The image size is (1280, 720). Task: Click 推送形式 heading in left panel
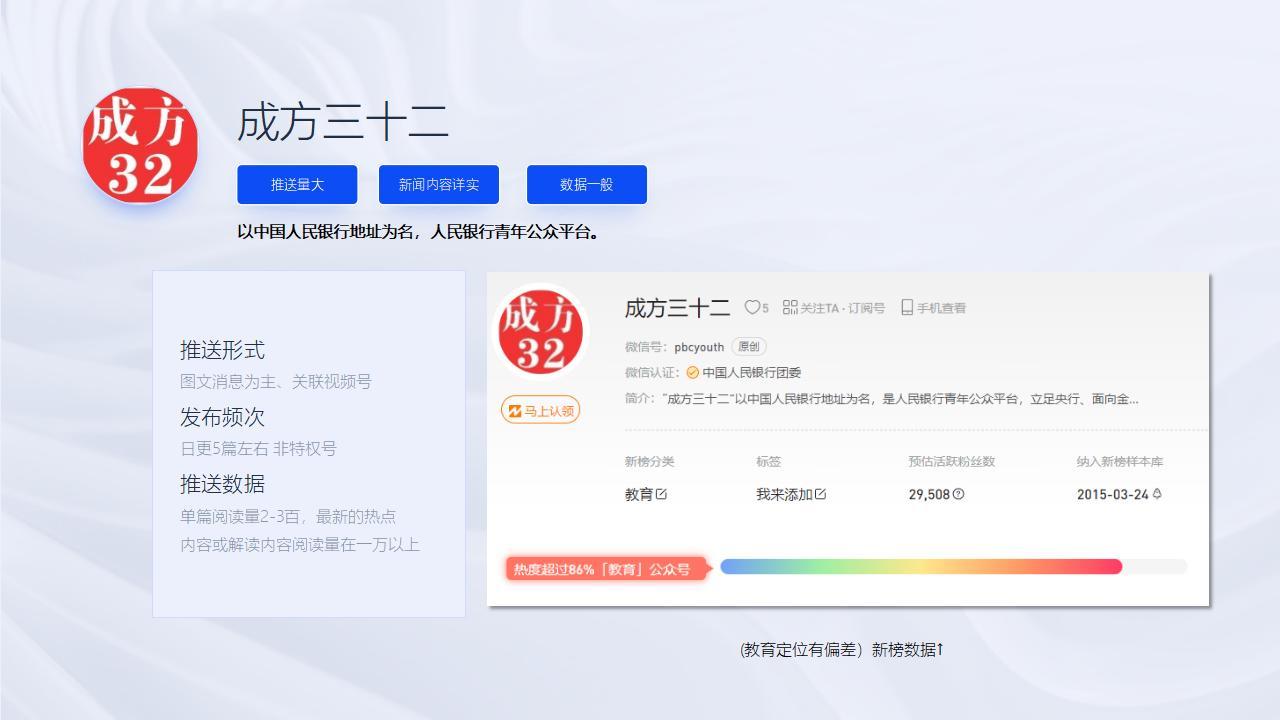pyautogui.click(x=222, y=350)
